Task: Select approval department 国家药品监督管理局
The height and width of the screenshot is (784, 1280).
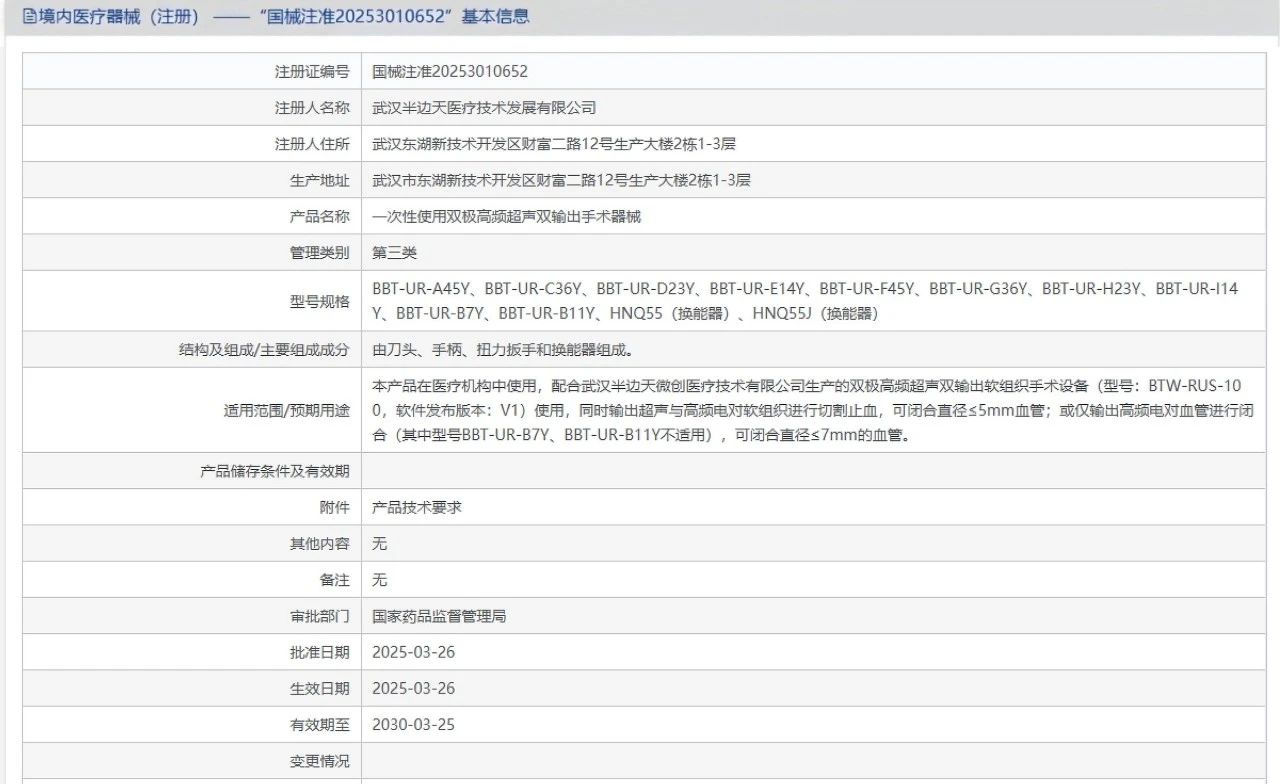Action: click(439, 616)
